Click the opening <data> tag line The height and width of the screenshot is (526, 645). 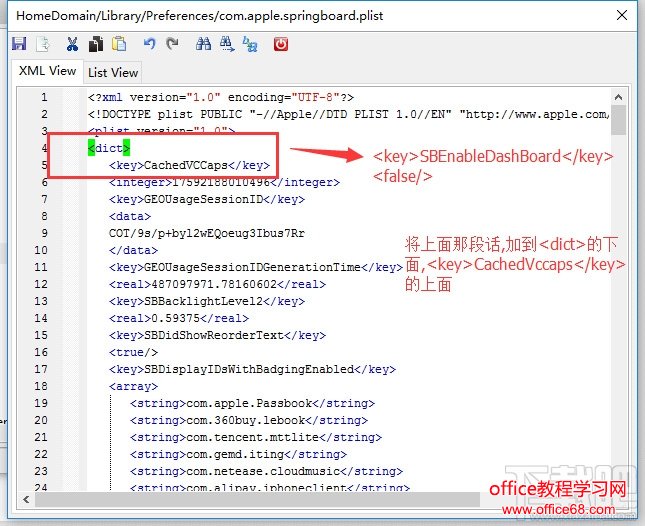130,216
